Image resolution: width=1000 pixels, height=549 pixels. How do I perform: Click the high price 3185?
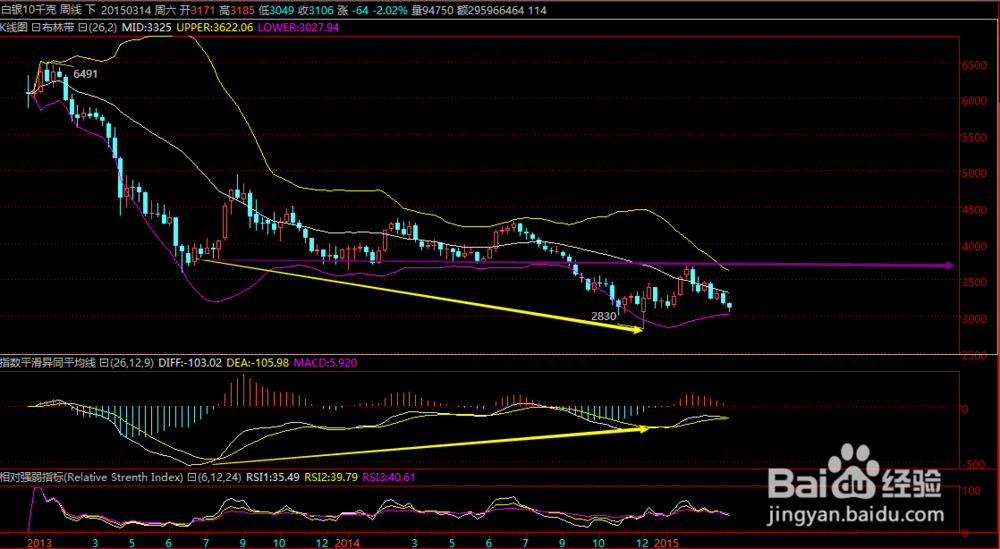[x=242, y=10]
